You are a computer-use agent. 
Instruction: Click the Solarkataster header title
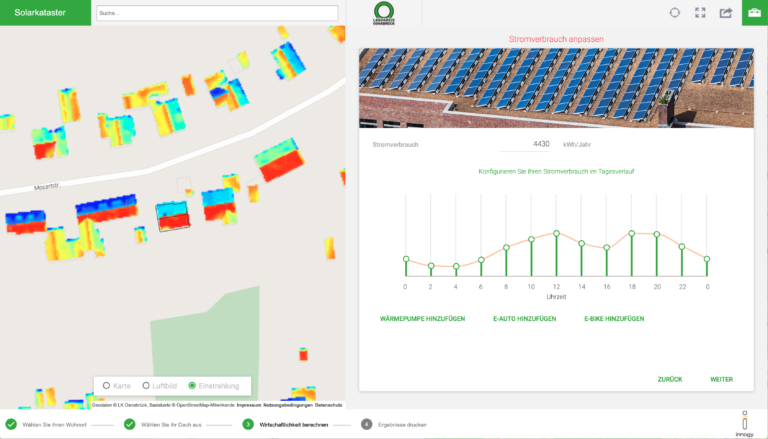click(x=40, y=13)
